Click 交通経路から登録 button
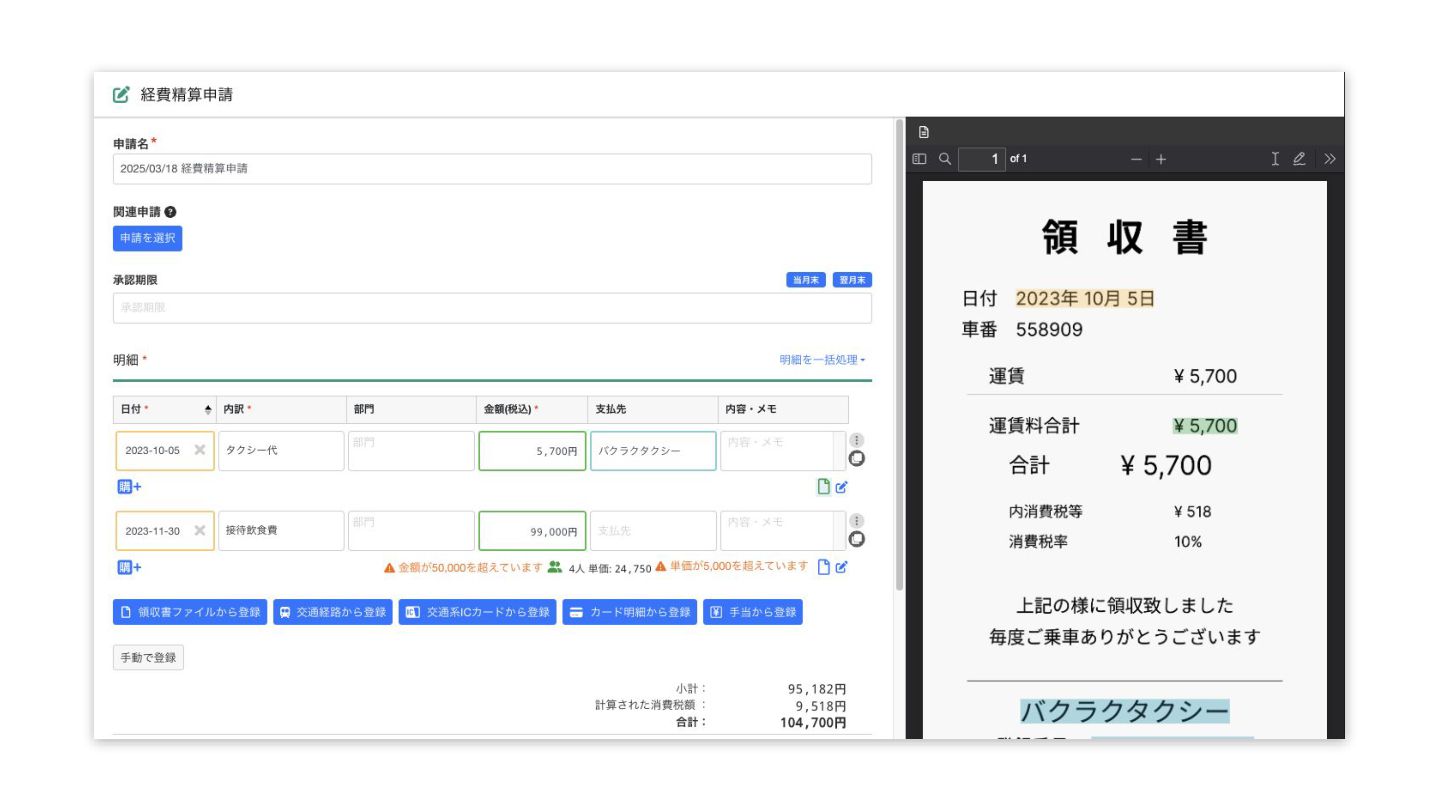This screenshot has height=810, width=1440. click(x=333, y=612)
